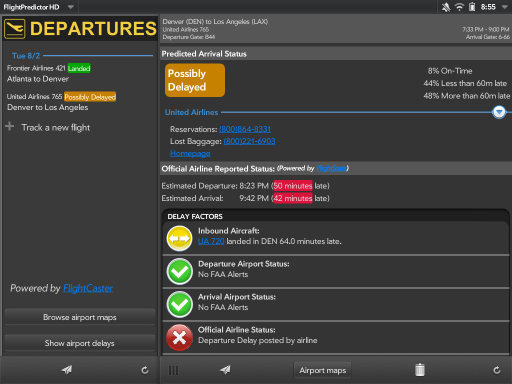Image resolution: width=512 pixels, height=384 pixels.
Task: Click the 50 minutes late highlight
Action: point(293,186)
